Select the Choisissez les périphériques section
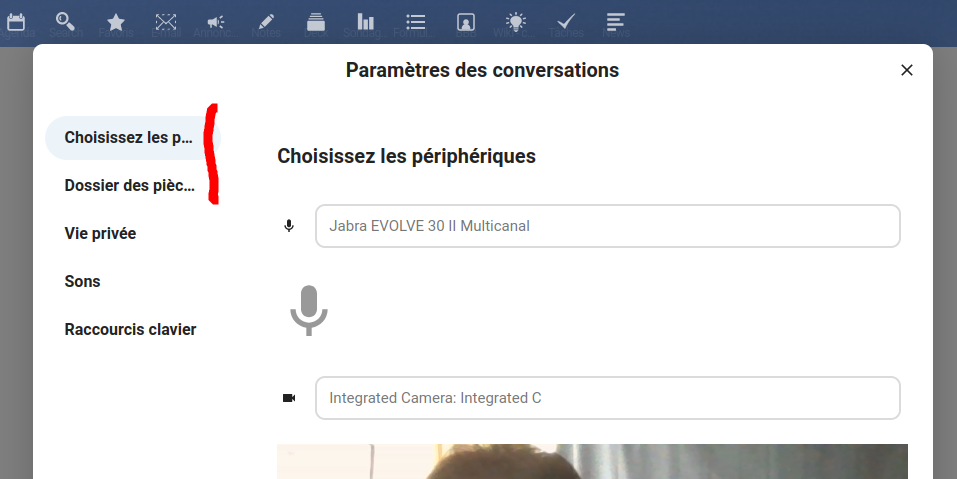This screenshot has height=479, width=957. pyautogui.click(x=132, y=138)
